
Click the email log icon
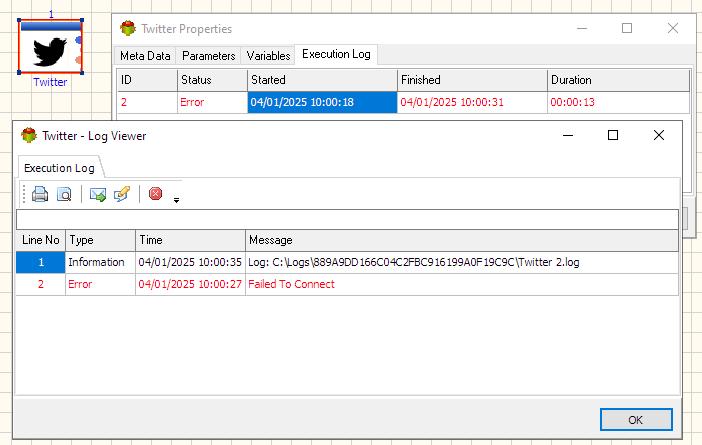(98, 194)
